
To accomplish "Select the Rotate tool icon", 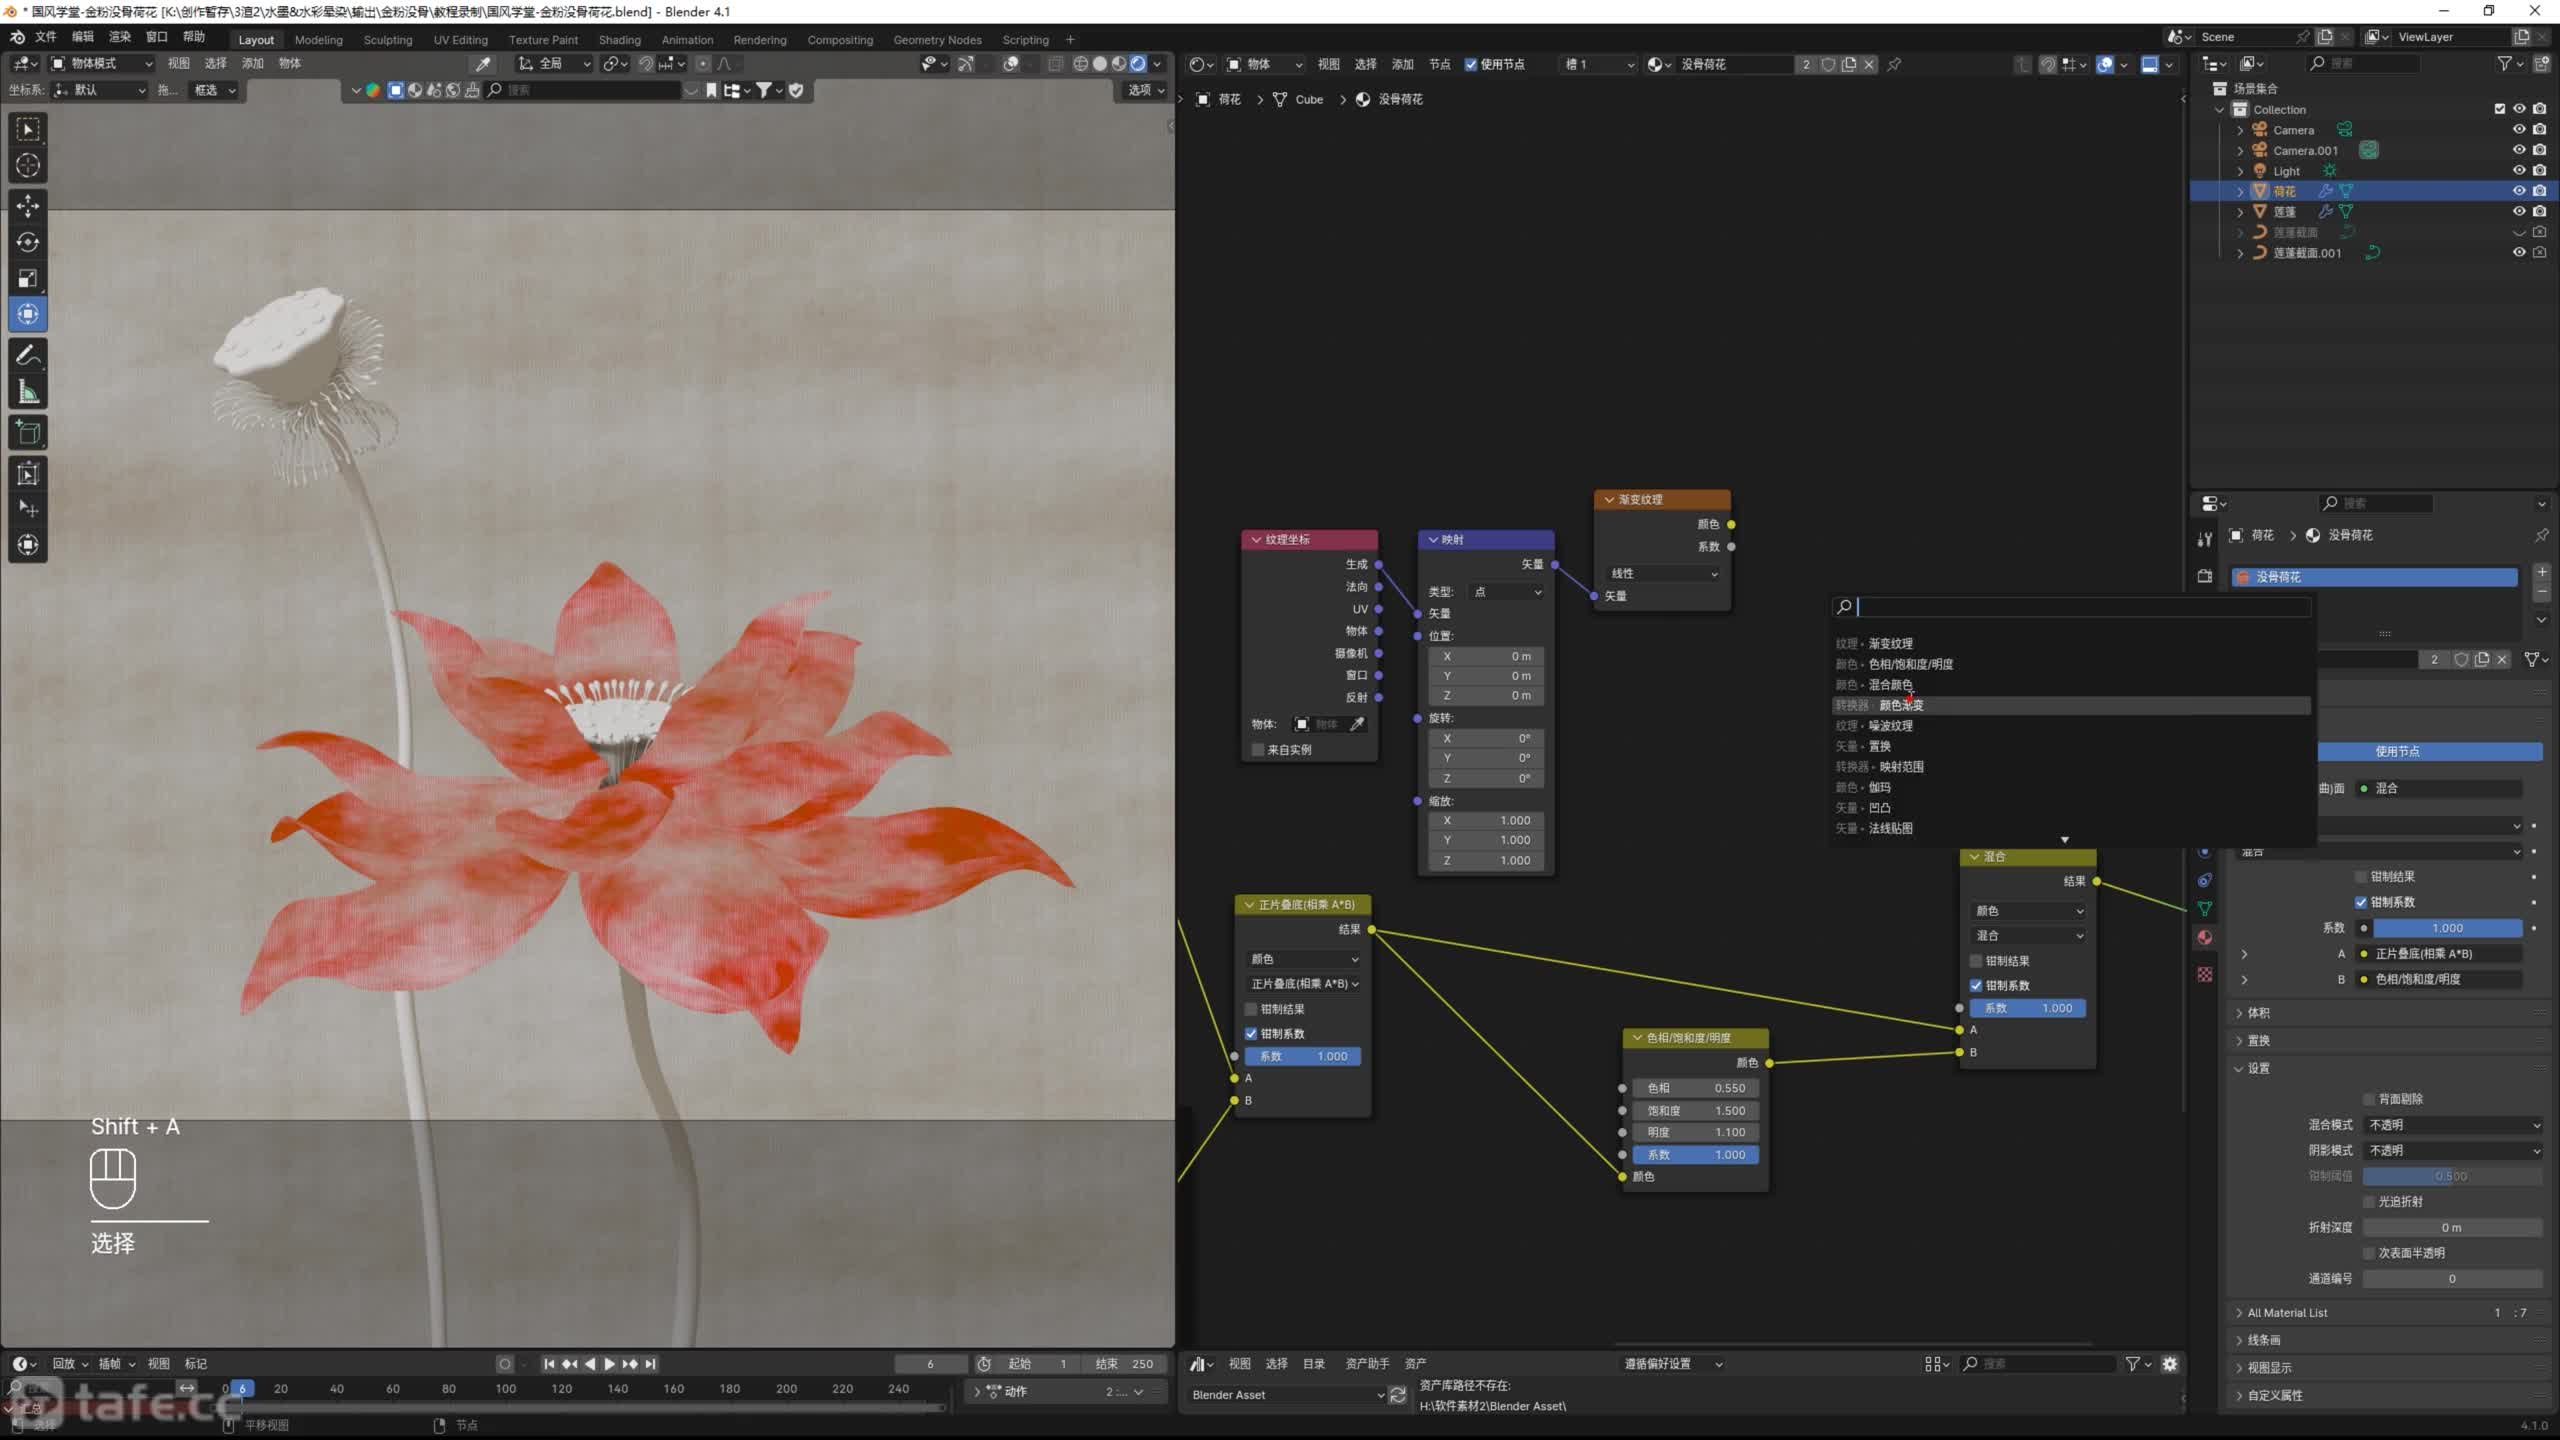I will (28, 242).
